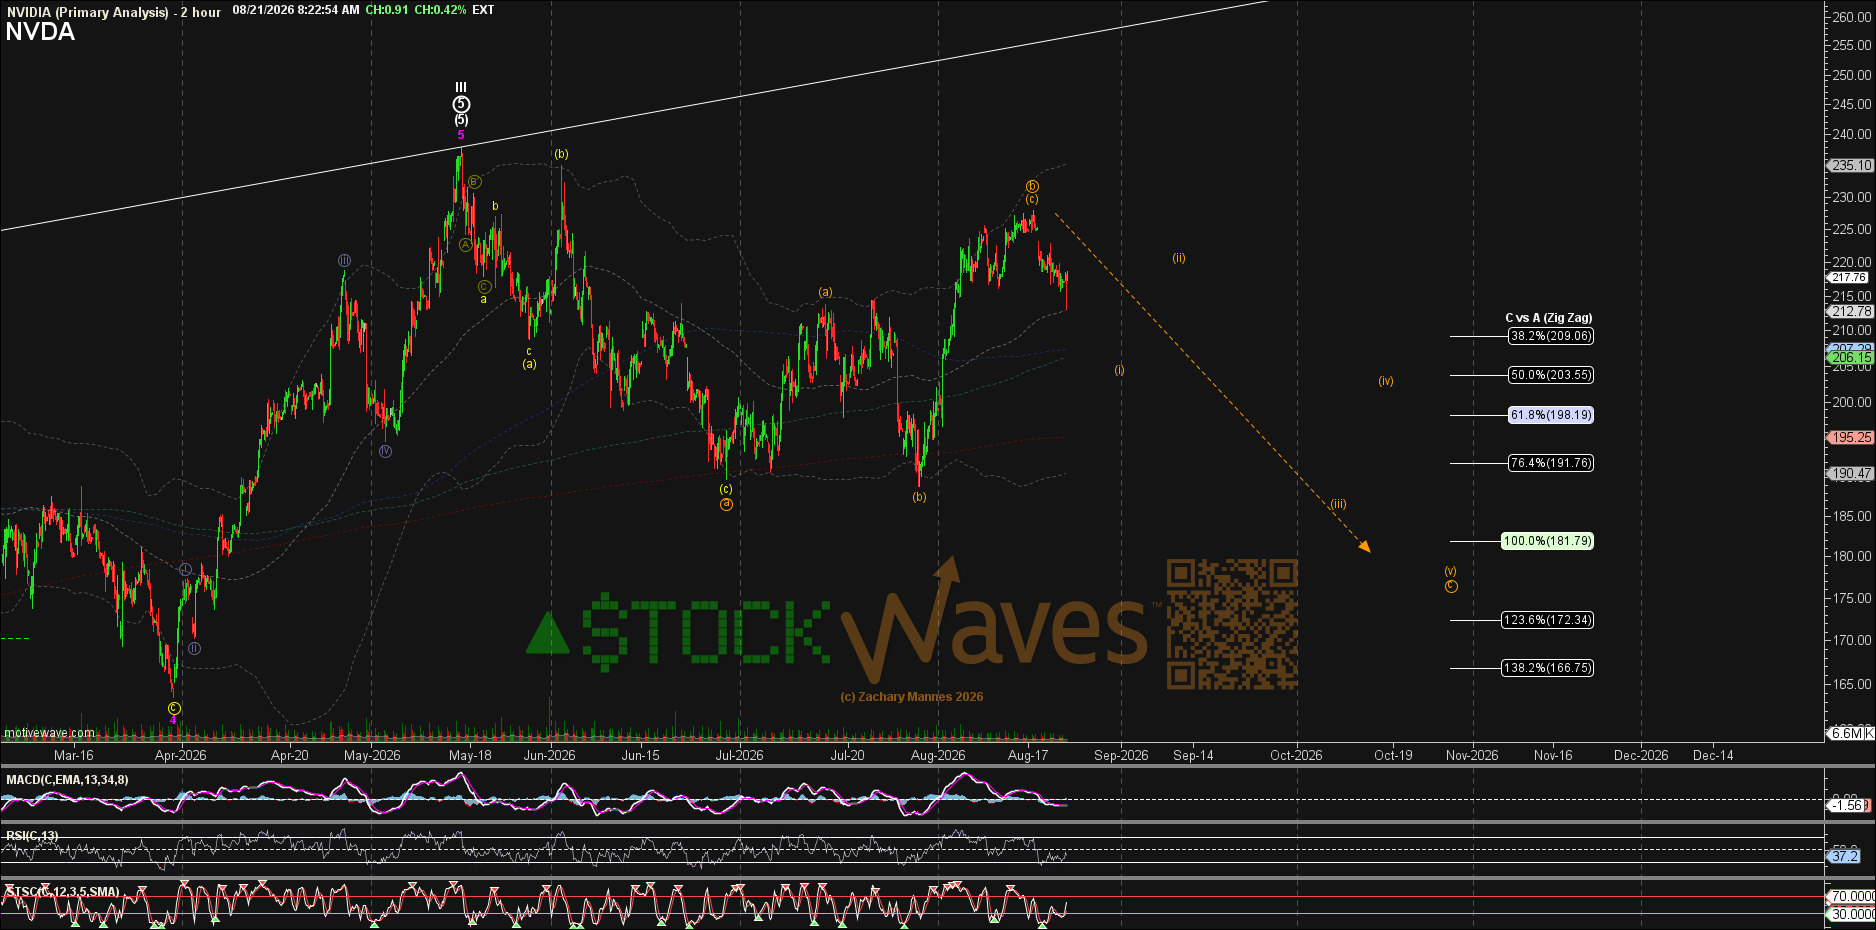Image resolution: width=1876 pixels, height=930 pixels.
Task: Select the projected (iv) wave label
Action: pyautogui.click(x=1386, y=381)
